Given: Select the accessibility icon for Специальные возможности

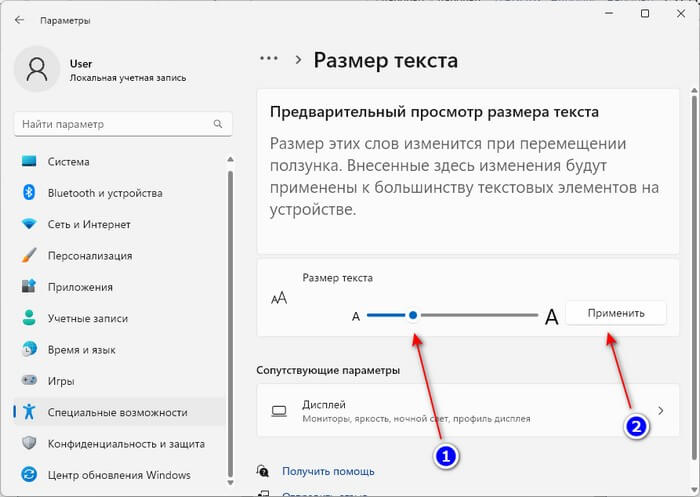Looking at the screenshot, I should [29, 412].
